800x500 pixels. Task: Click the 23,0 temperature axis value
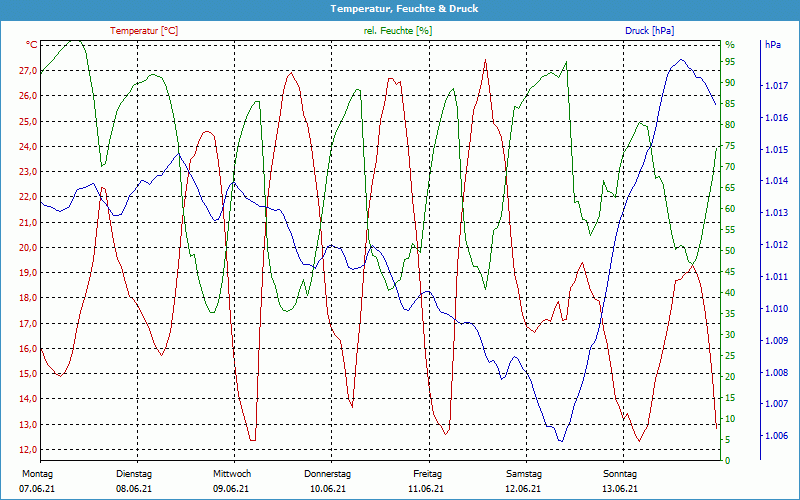[28, 172]
